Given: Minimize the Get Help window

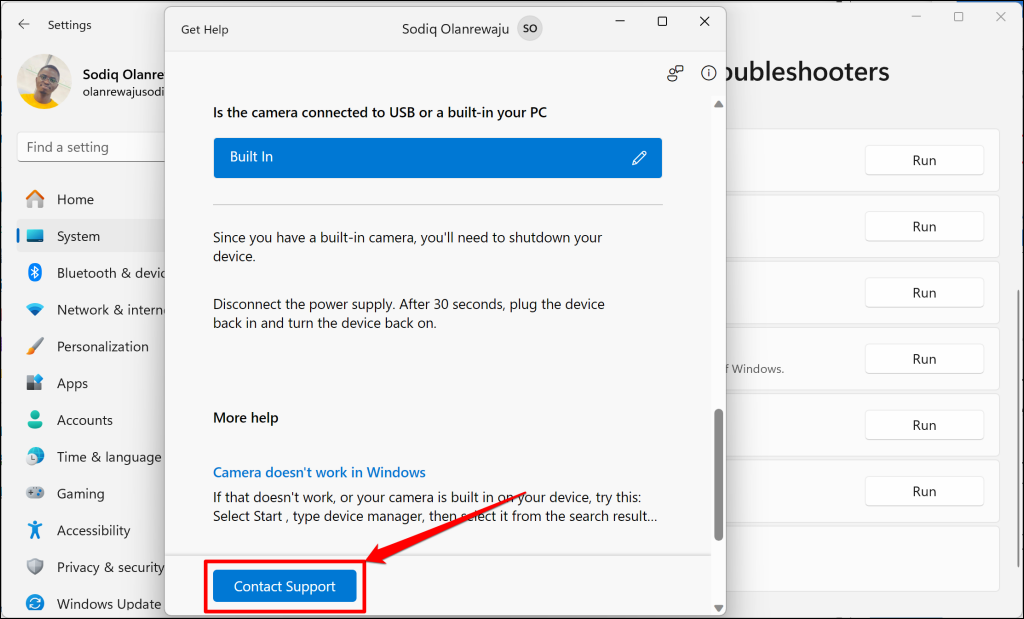Looking at the screenshot, I should pos(620,22).
